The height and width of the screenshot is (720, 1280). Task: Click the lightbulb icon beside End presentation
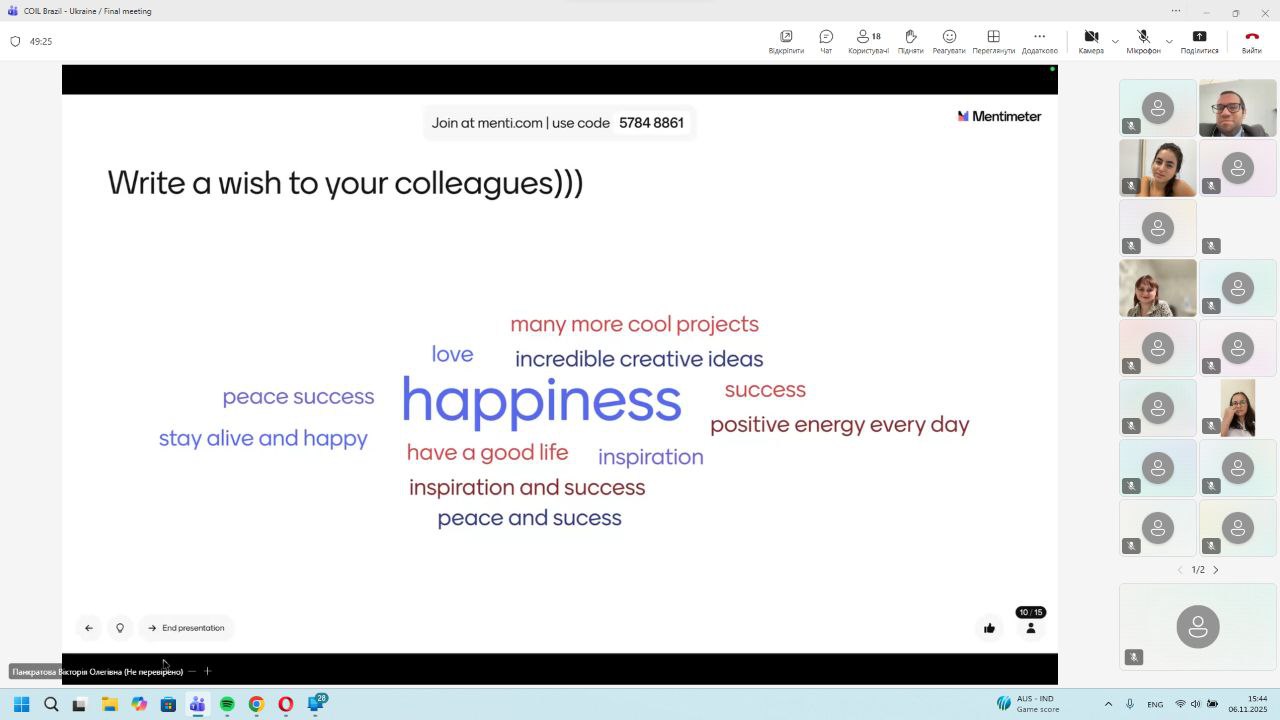coord(120,628)
